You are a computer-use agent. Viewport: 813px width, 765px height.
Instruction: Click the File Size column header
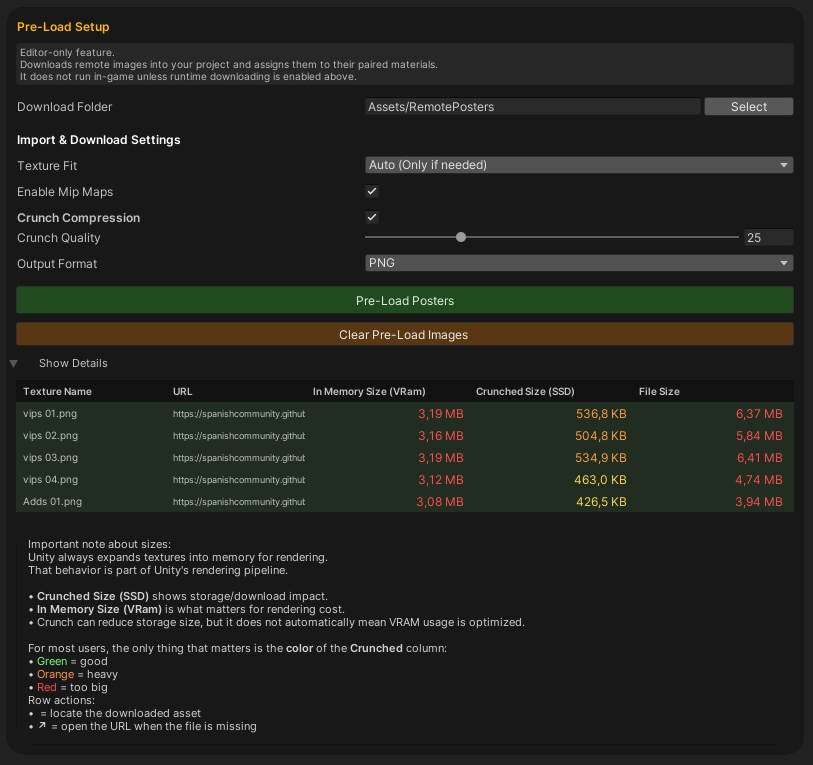point(659,391)
